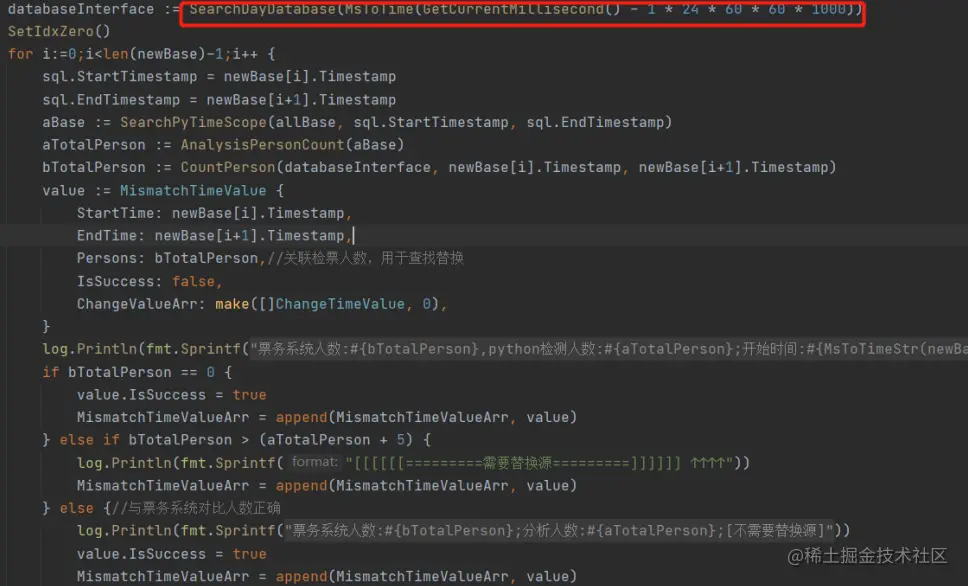Click the 'false' value after IsSuccess:
The height and width of the screenshot is (586, 968).
(x=193, y=281)
